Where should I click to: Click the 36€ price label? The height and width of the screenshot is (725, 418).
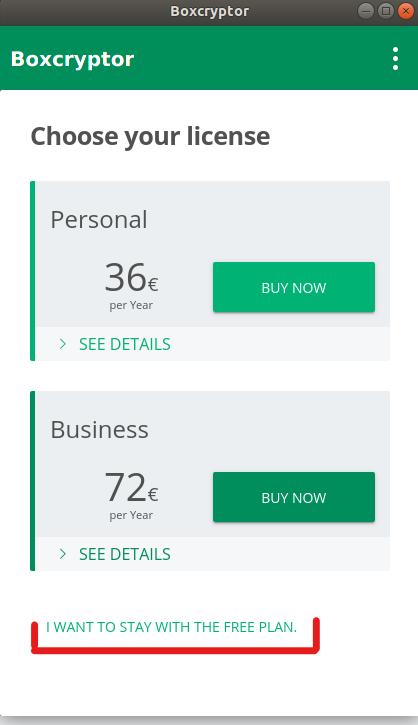tap(131, 277)
